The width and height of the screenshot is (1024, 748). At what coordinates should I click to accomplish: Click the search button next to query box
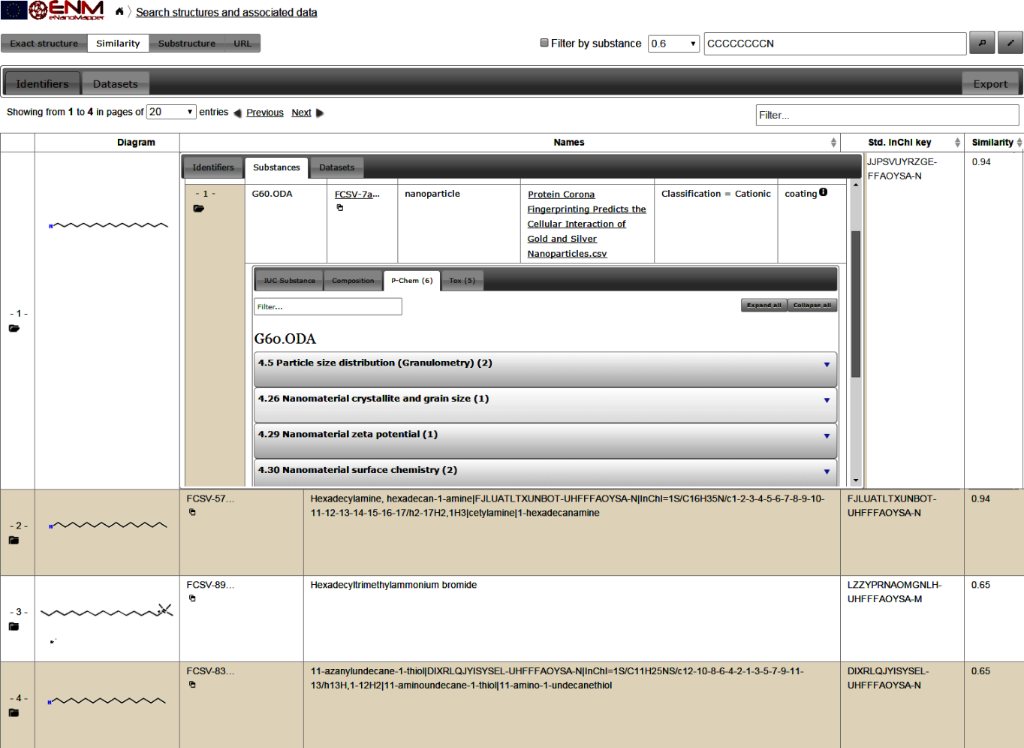981,43
